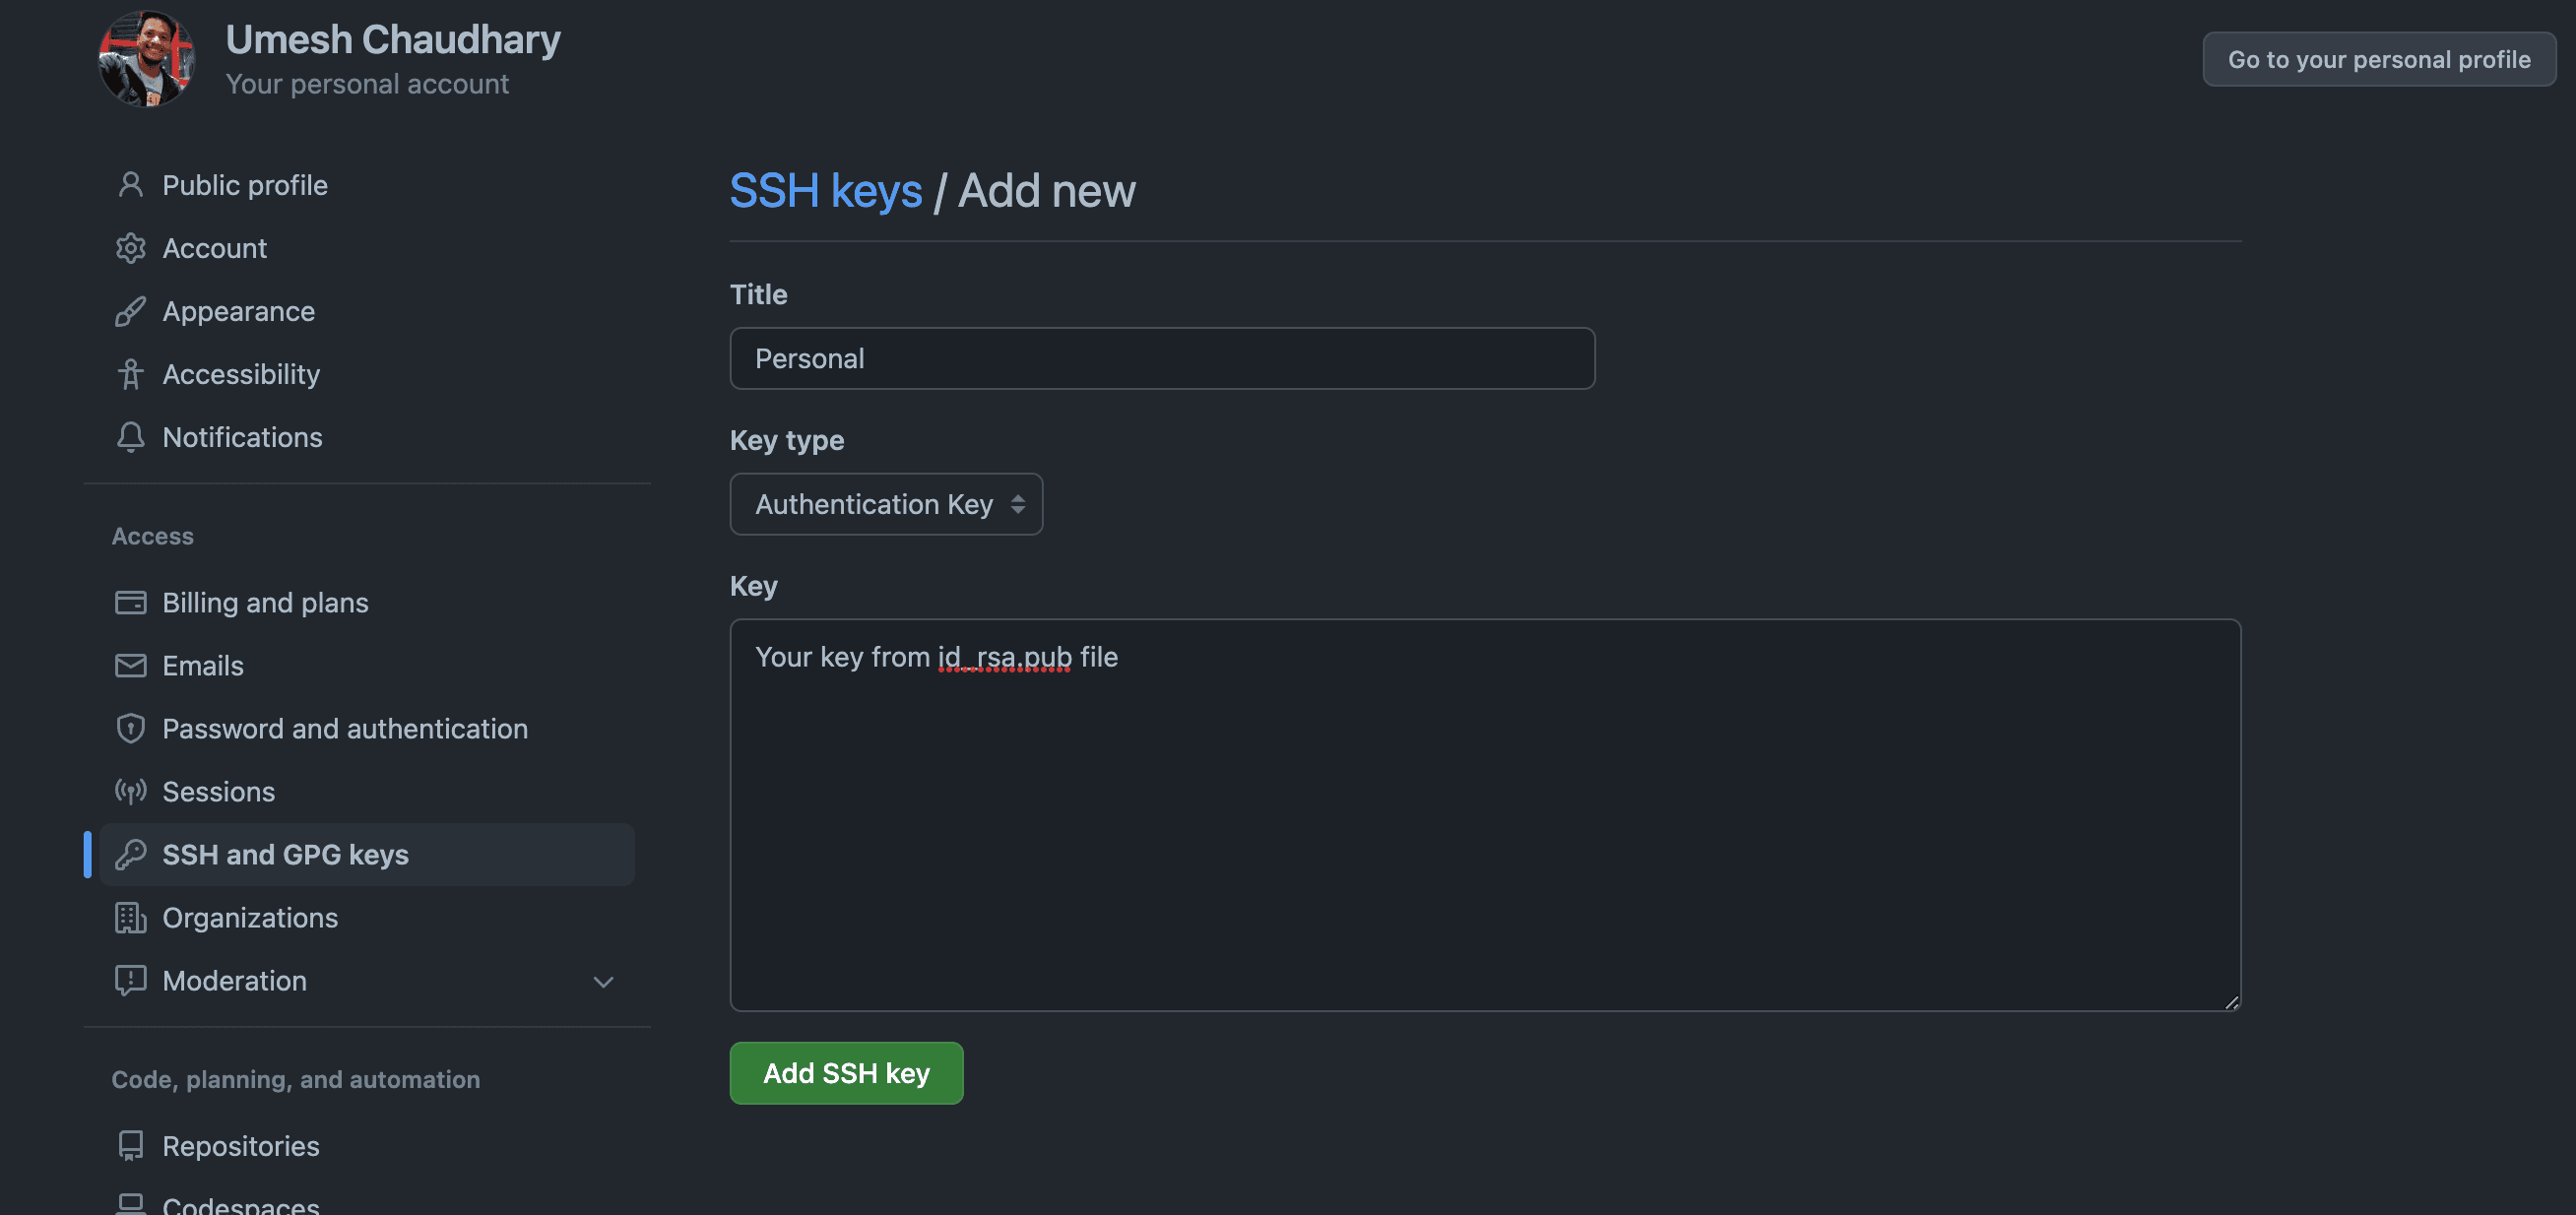Select the Public profile person icon
Screen dimensions: 2576x1215
[131, 184]
